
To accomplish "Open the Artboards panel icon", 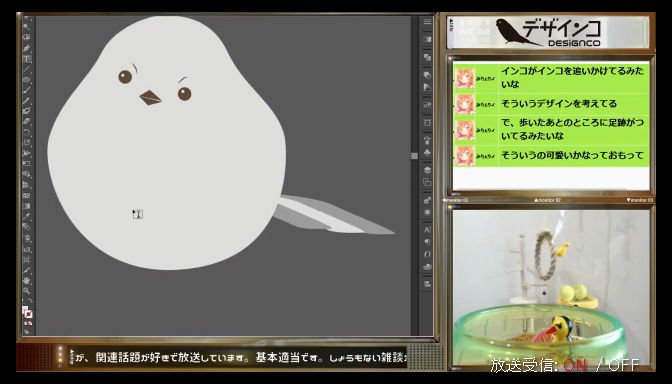I will point(427,182).
